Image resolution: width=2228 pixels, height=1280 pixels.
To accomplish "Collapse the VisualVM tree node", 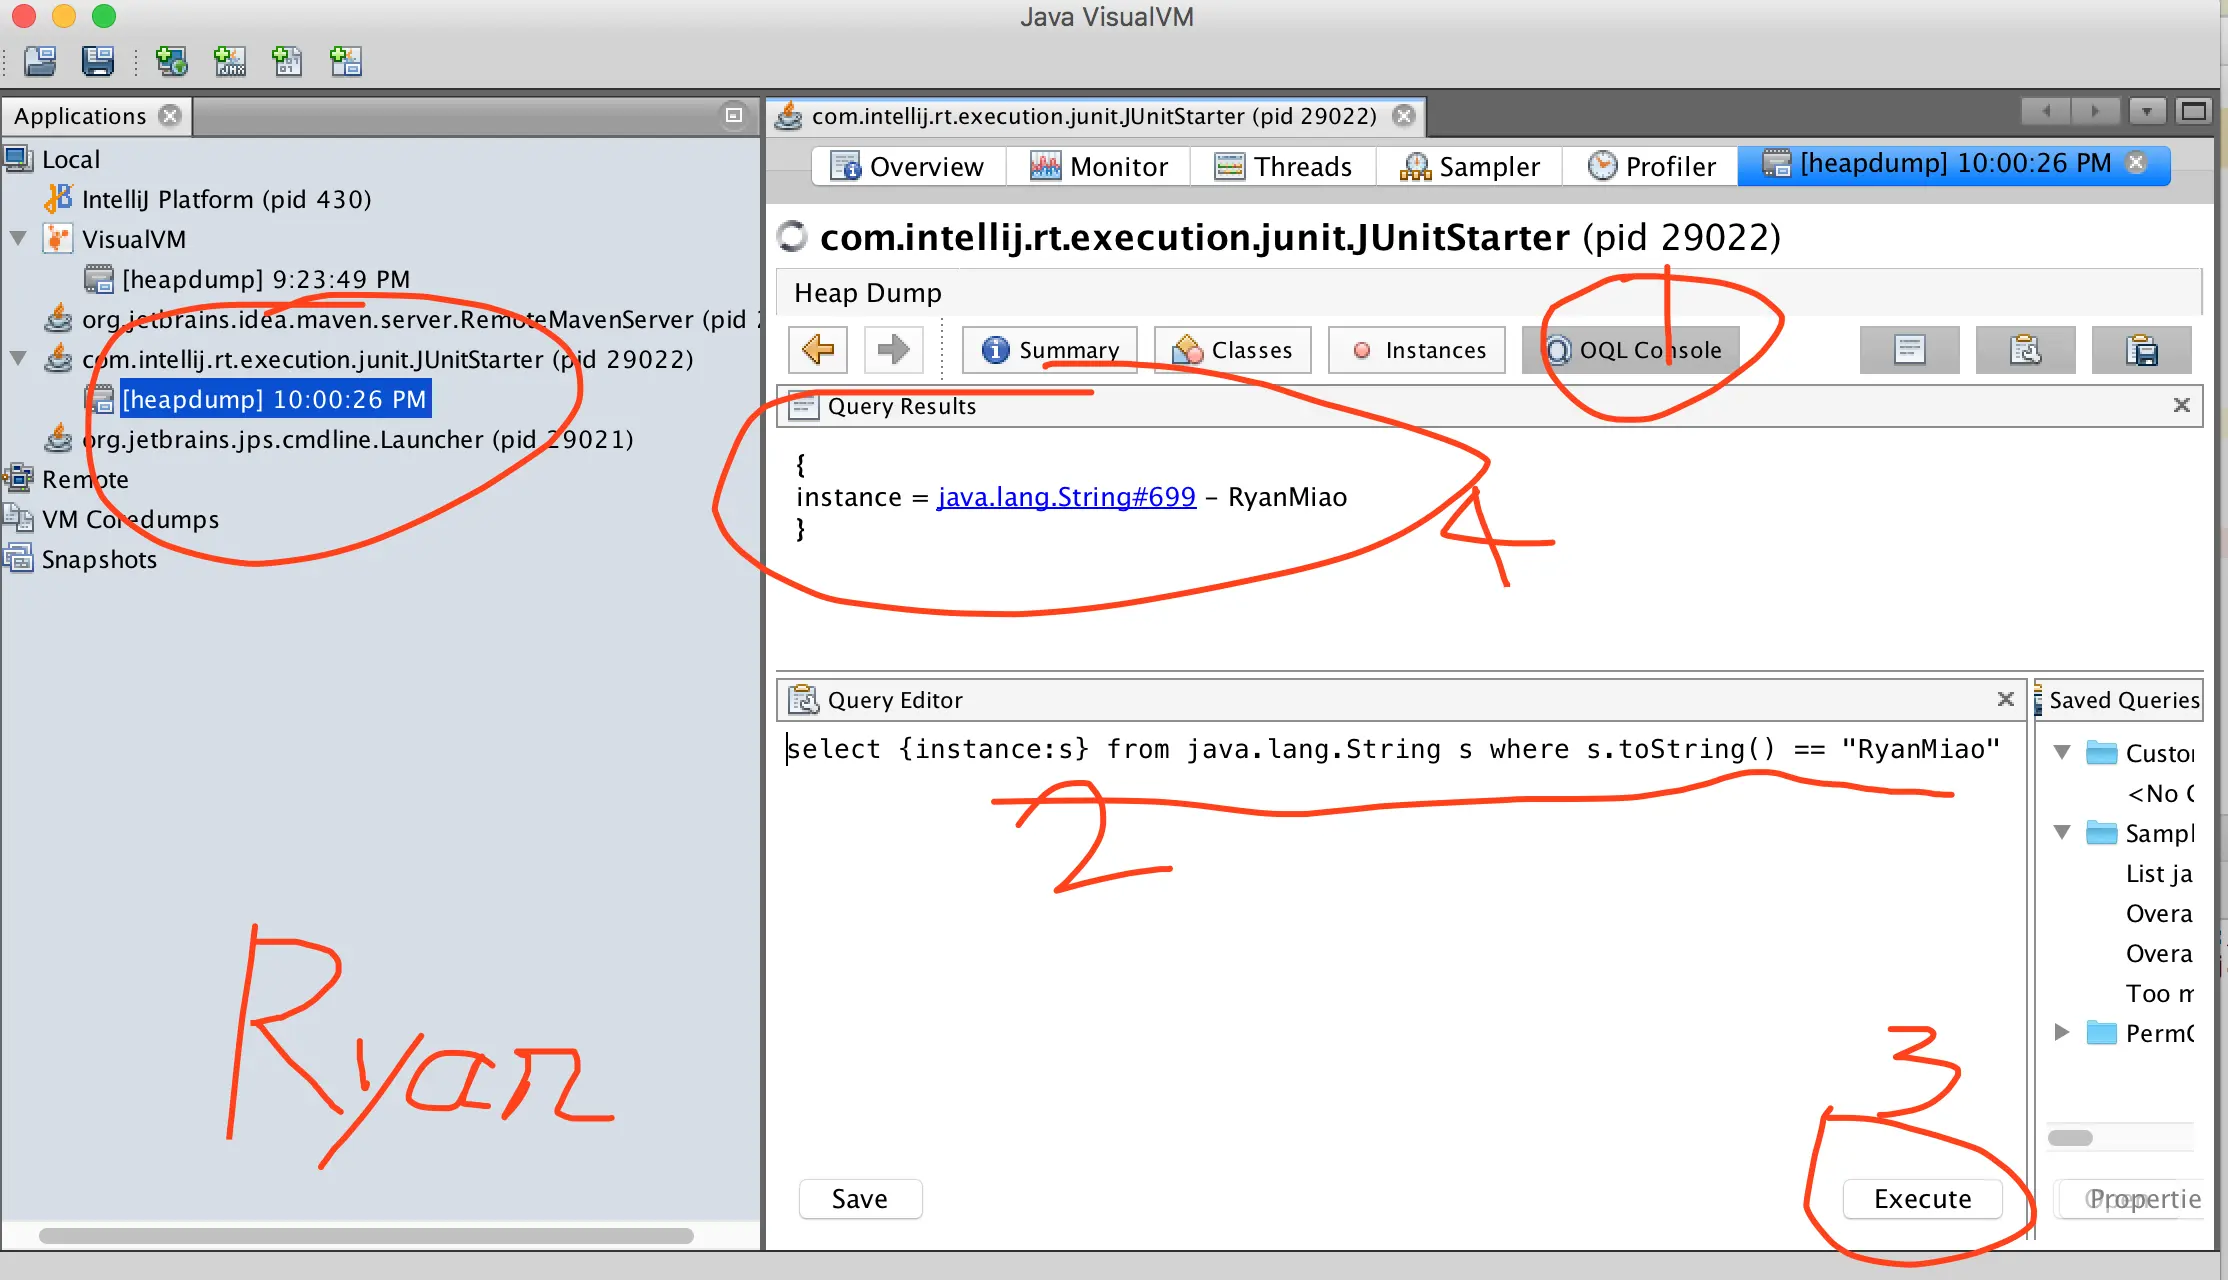I will 18,239.
